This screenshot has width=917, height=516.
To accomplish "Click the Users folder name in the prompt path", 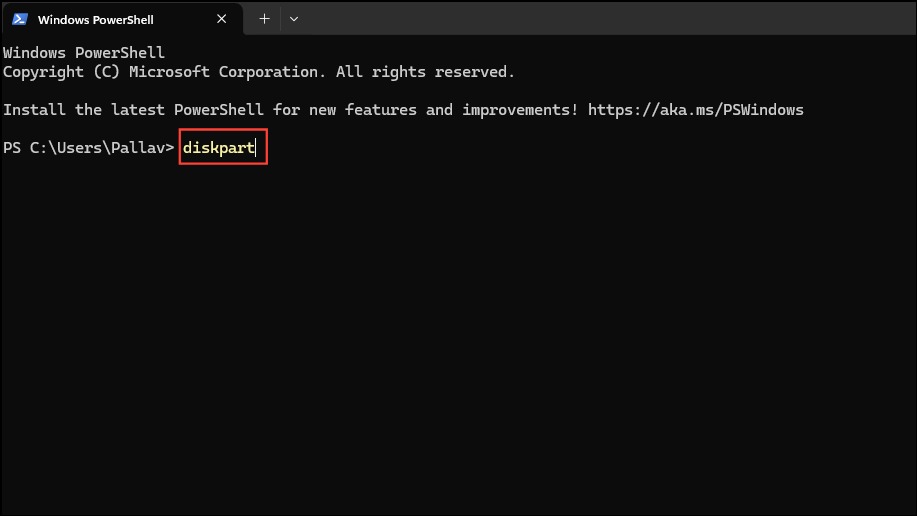I will (x=79, y=148).
